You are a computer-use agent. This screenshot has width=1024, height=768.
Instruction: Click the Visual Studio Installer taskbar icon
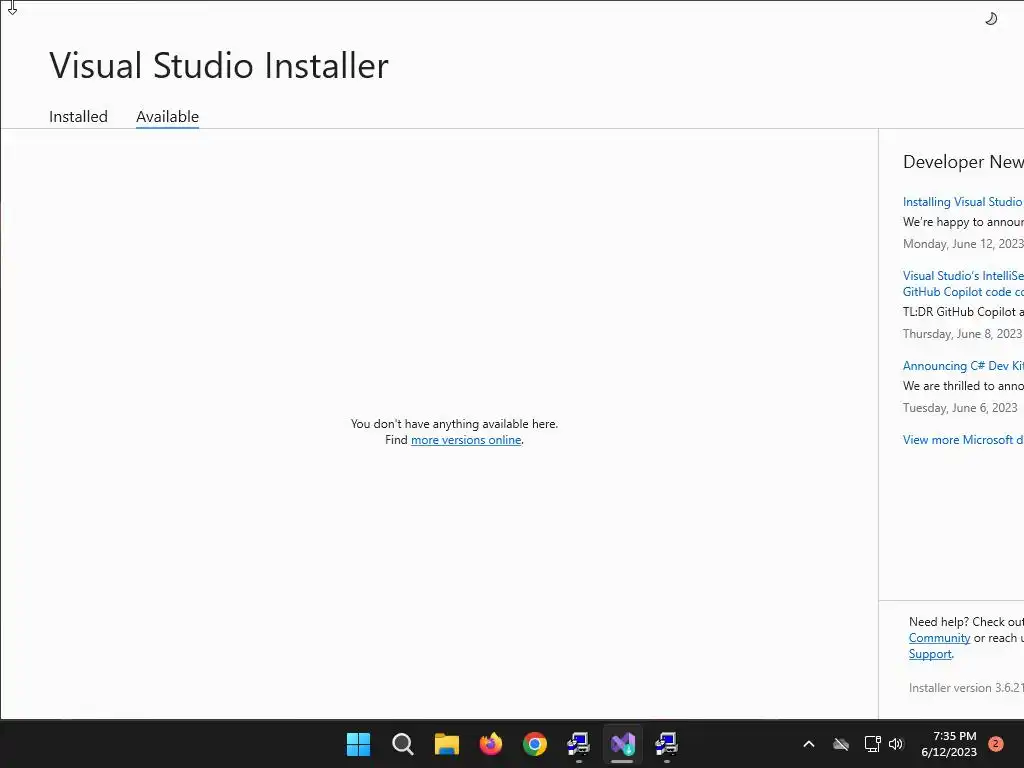[622, 744]
